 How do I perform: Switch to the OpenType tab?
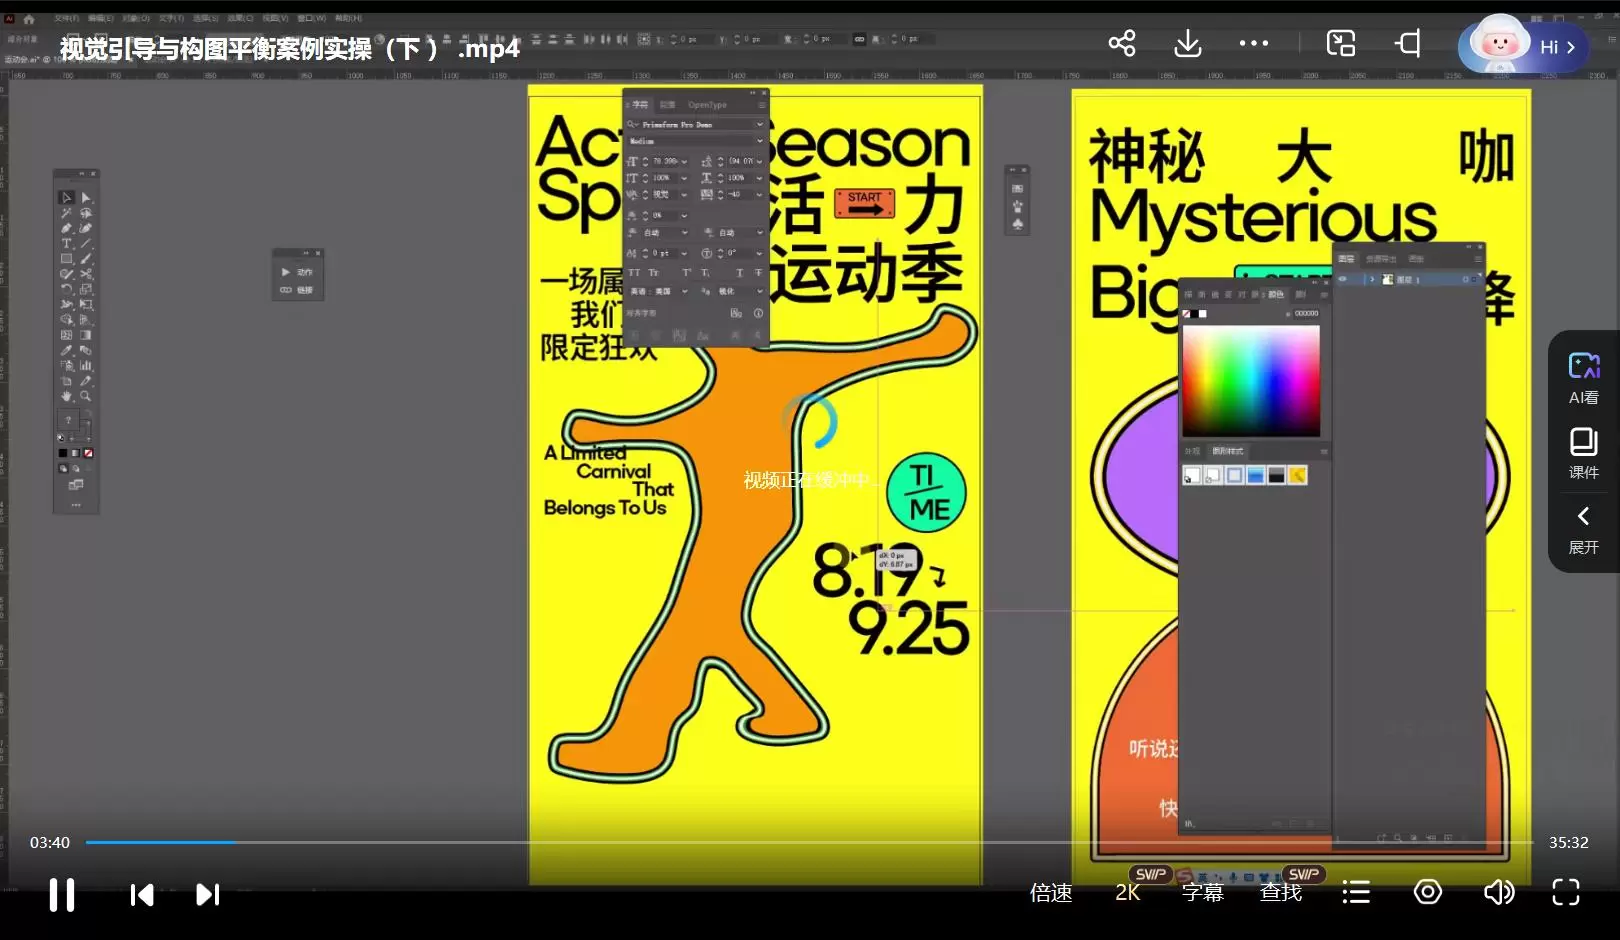(707, 104)
